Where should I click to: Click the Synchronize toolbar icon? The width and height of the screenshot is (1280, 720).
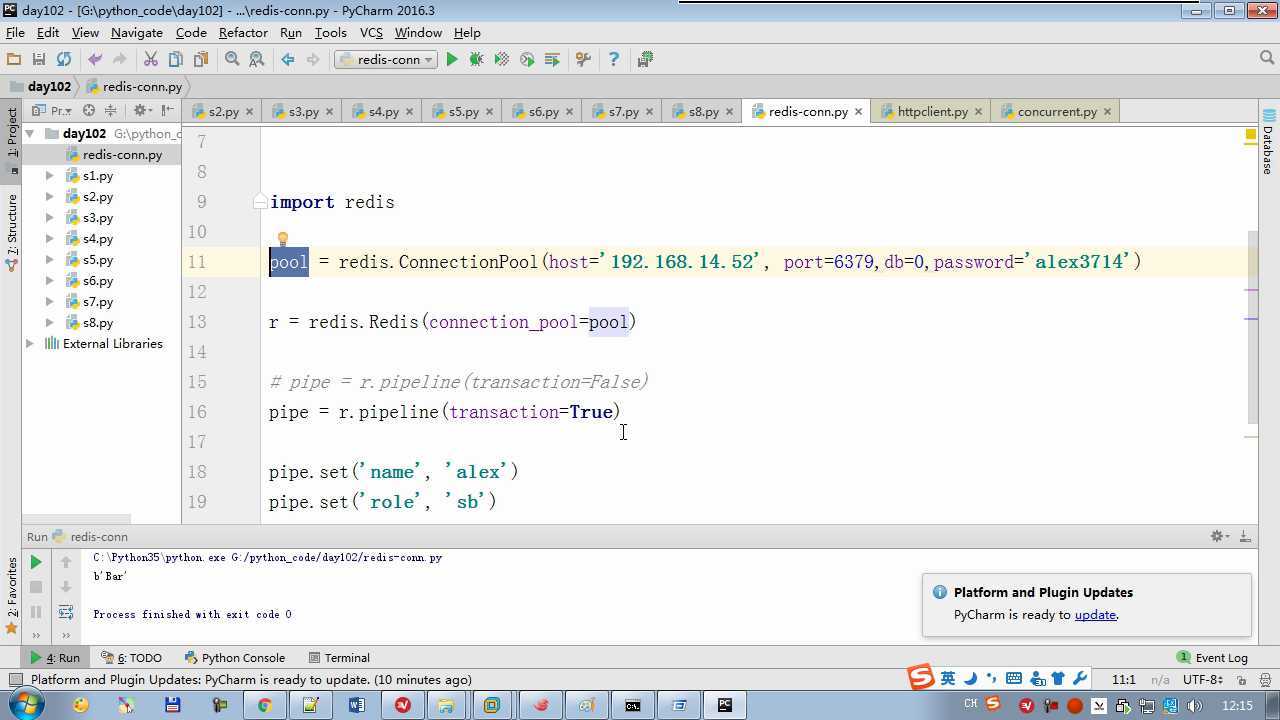pyautogui.click(x=64, y=60)
